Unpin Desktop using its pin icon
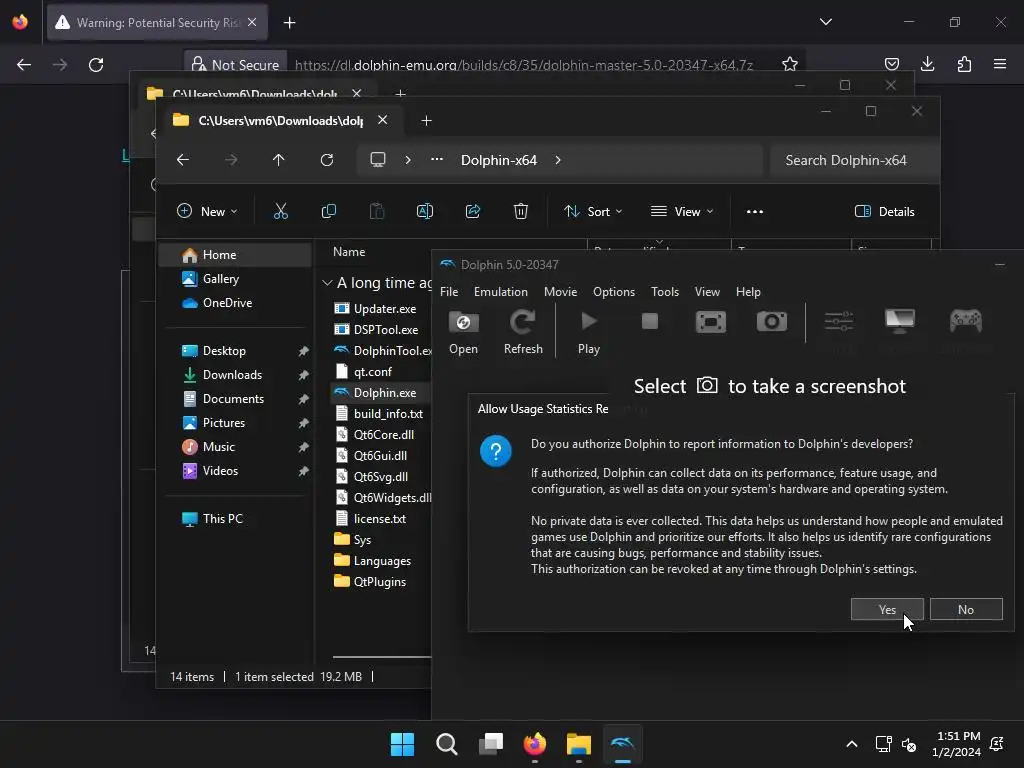The width and height of the screenshot is (1024, 768). [303, 351]
